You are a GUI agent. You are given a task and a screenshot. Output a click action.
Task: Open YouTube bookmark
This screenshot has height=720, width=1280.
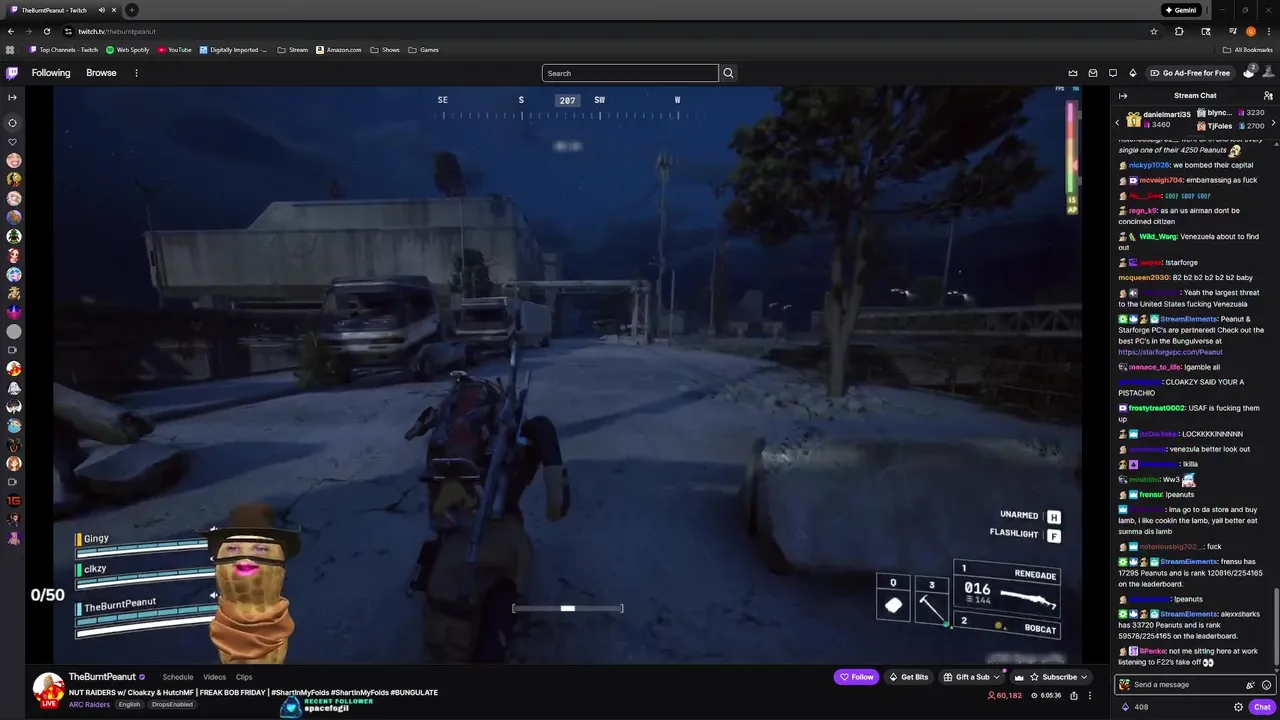click(175, 50)
